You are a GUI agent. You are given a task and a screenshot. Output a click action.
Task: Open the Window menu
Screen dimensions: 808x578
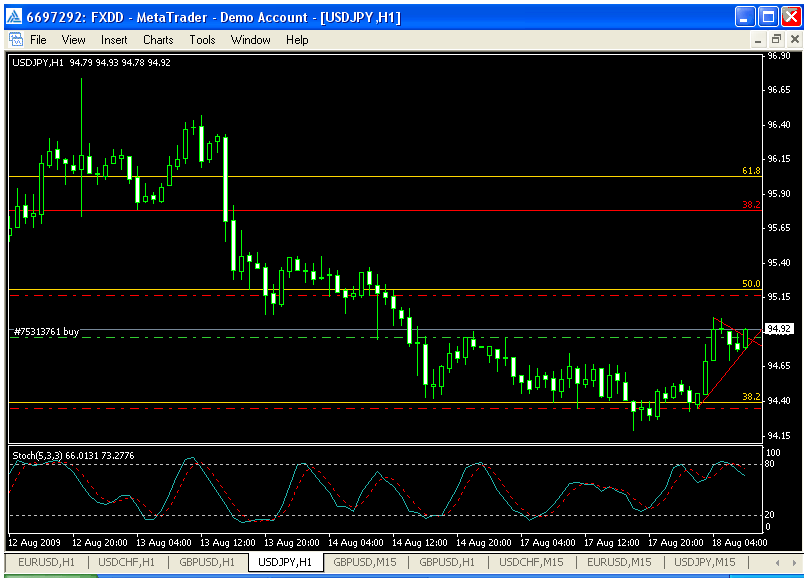250,40
